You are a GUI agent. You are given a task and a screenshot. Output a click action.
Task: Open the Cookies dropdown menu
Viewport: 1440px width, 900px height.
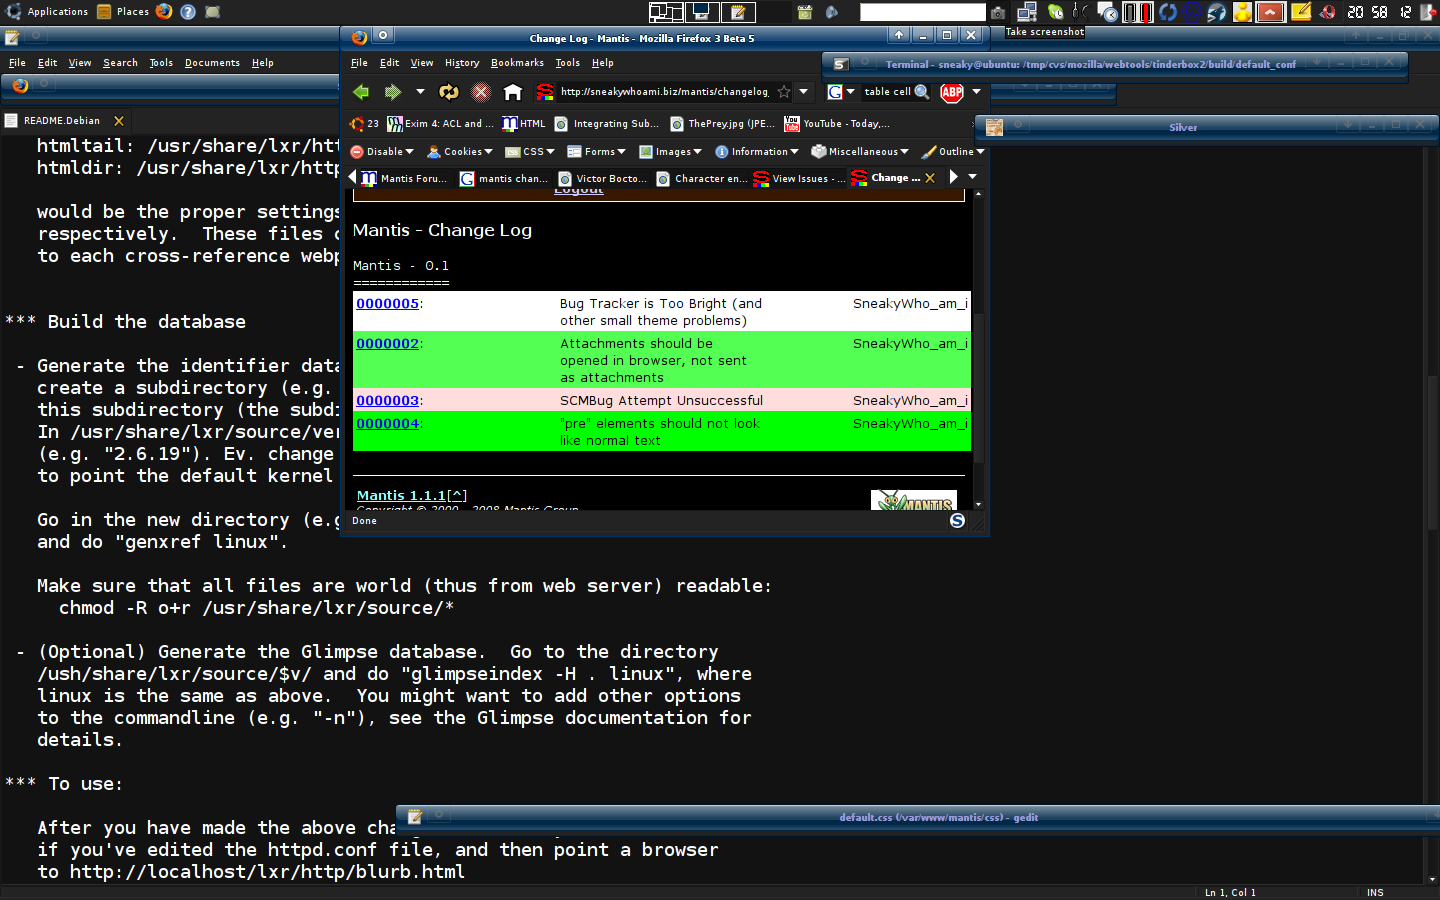(x=460, y=152)
